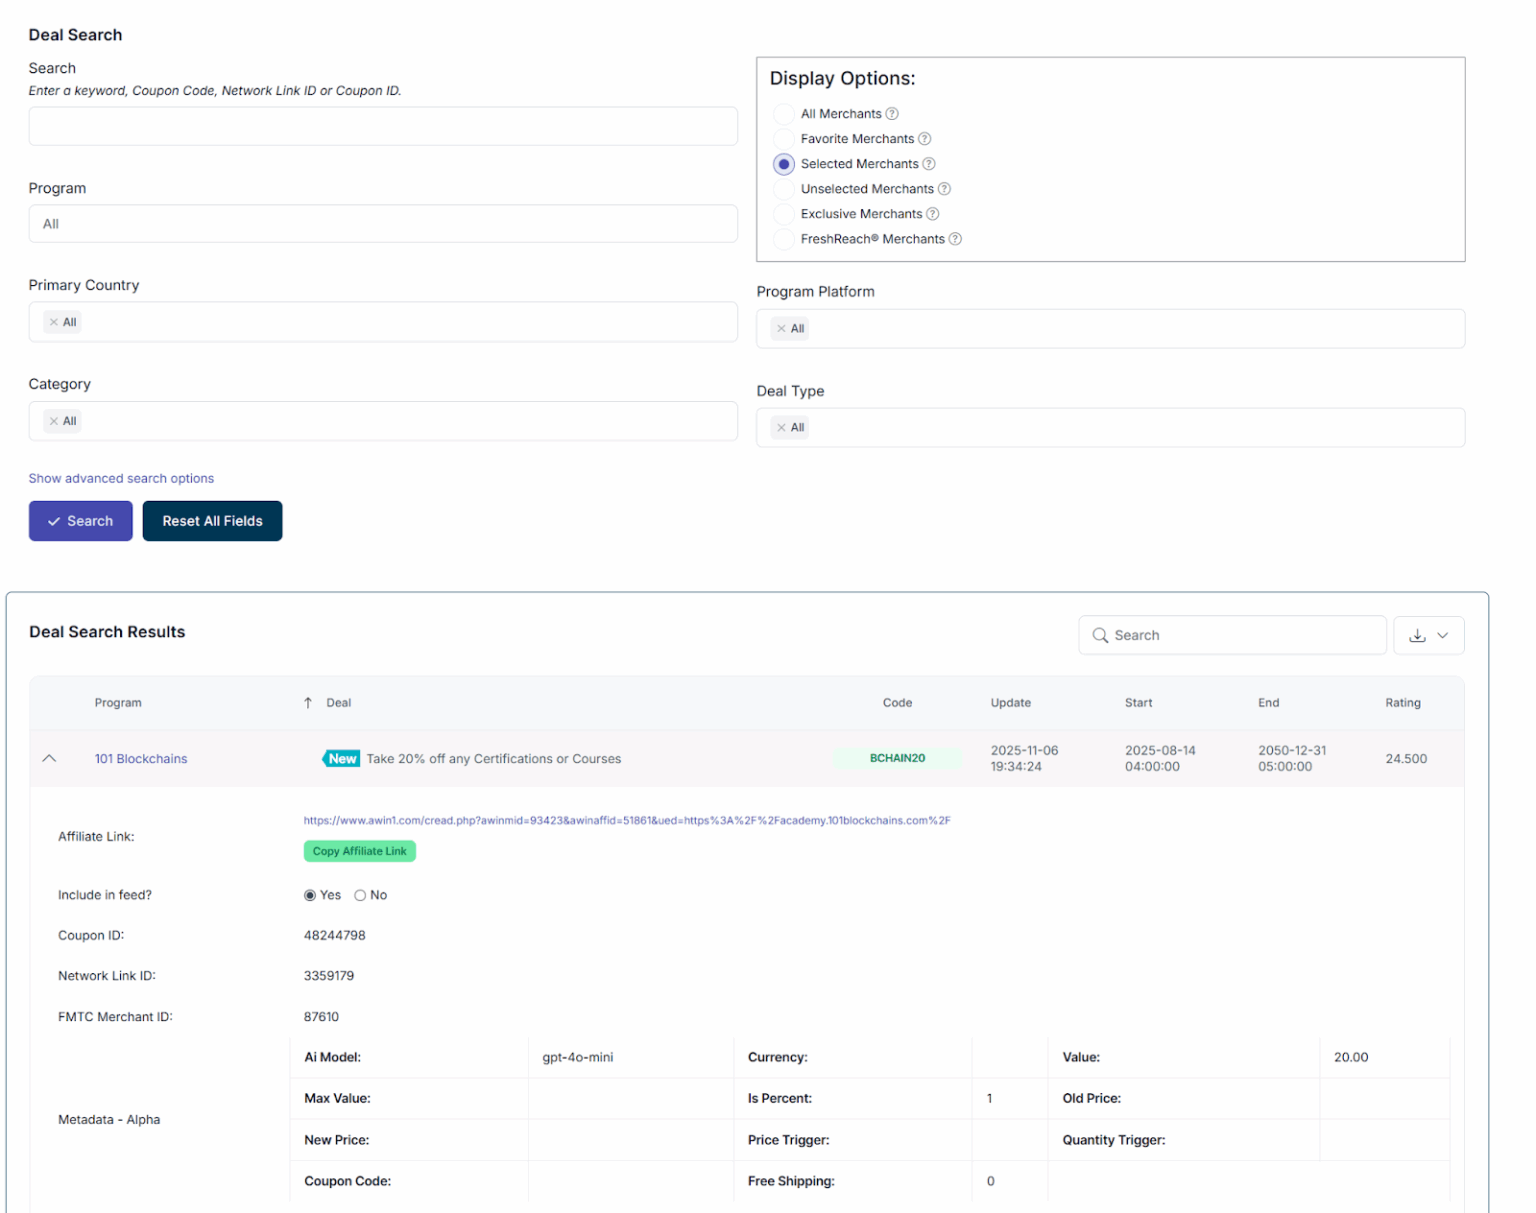The image size is (1536, 1213).
Task: Collapse the 101 Blockchains deal row
Action: pyautogui.click(x=49, y=759)
